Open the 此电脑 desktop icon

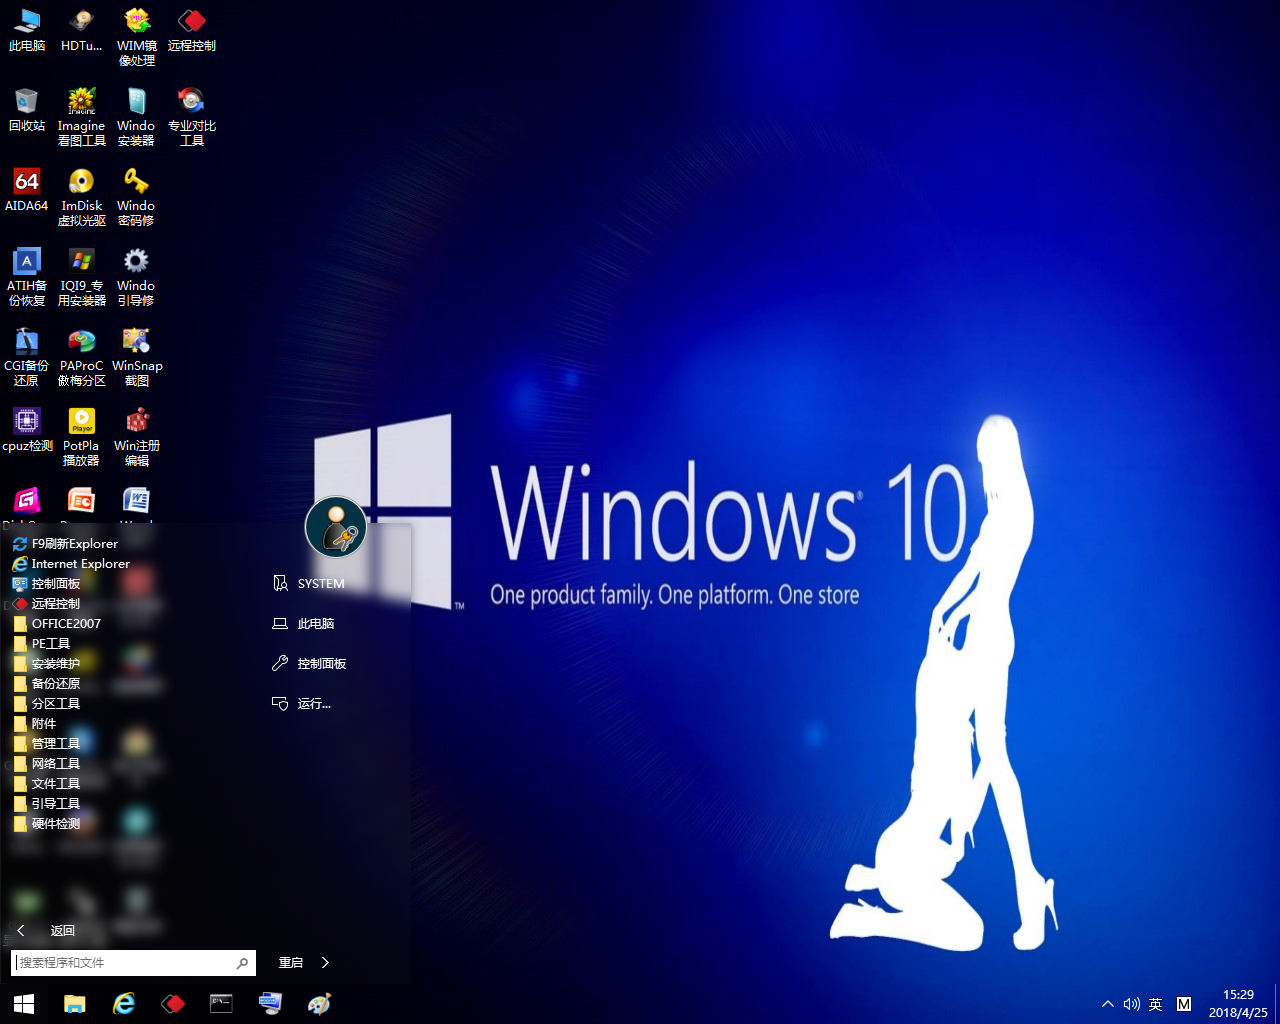click(27, 31)
